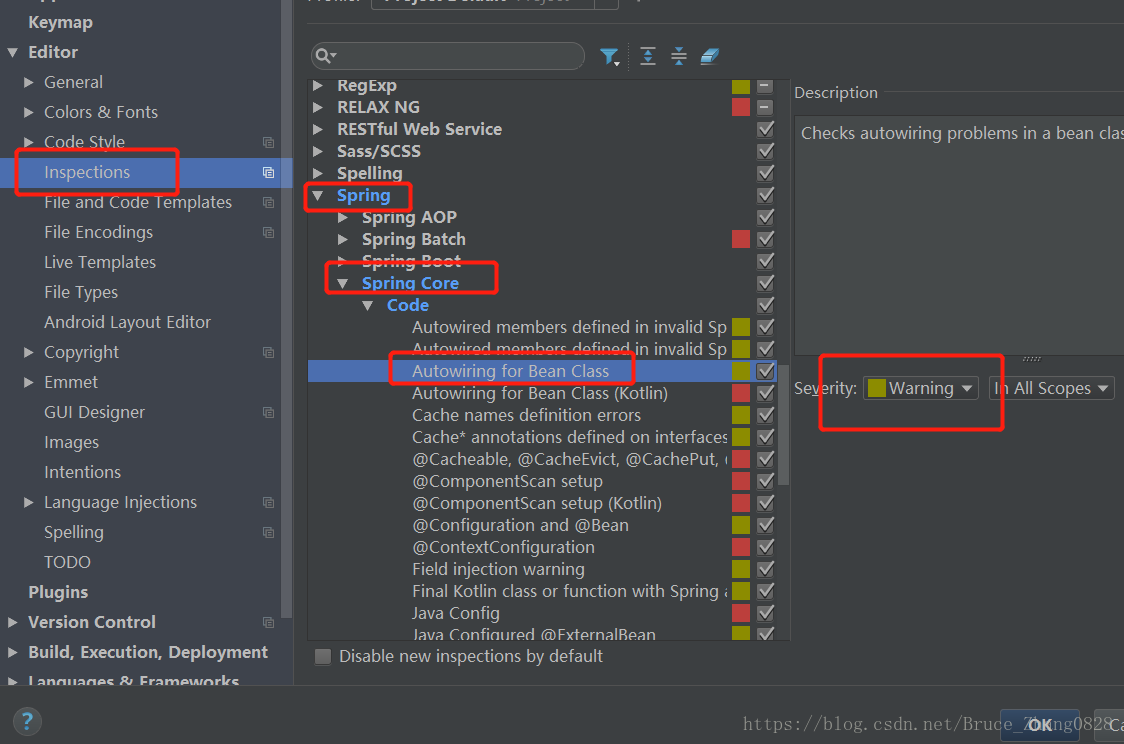Select Cache names definition errors inspection
This screenshot has height=744, width=1124.
point(526,415)
